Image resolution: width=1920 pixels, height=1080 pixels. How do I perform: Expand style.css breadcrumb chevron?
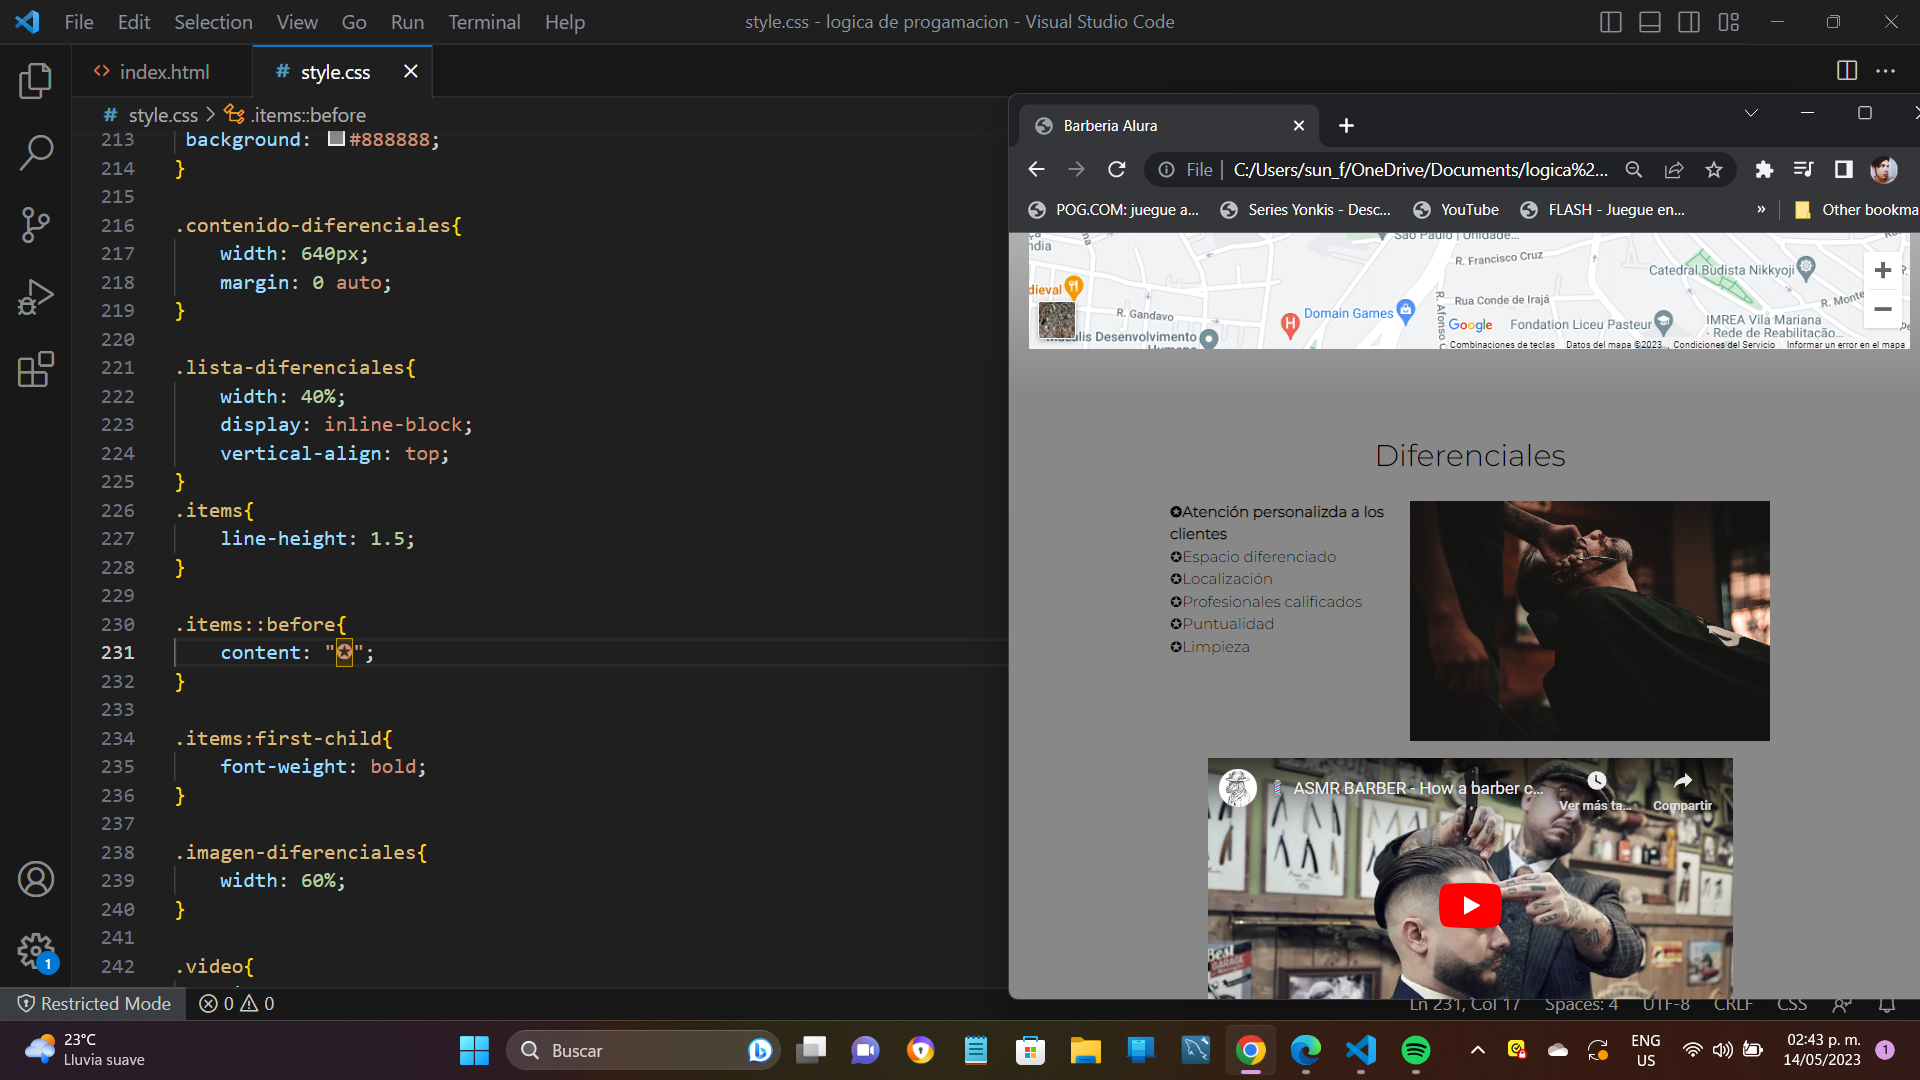click(x=211, y=115)
